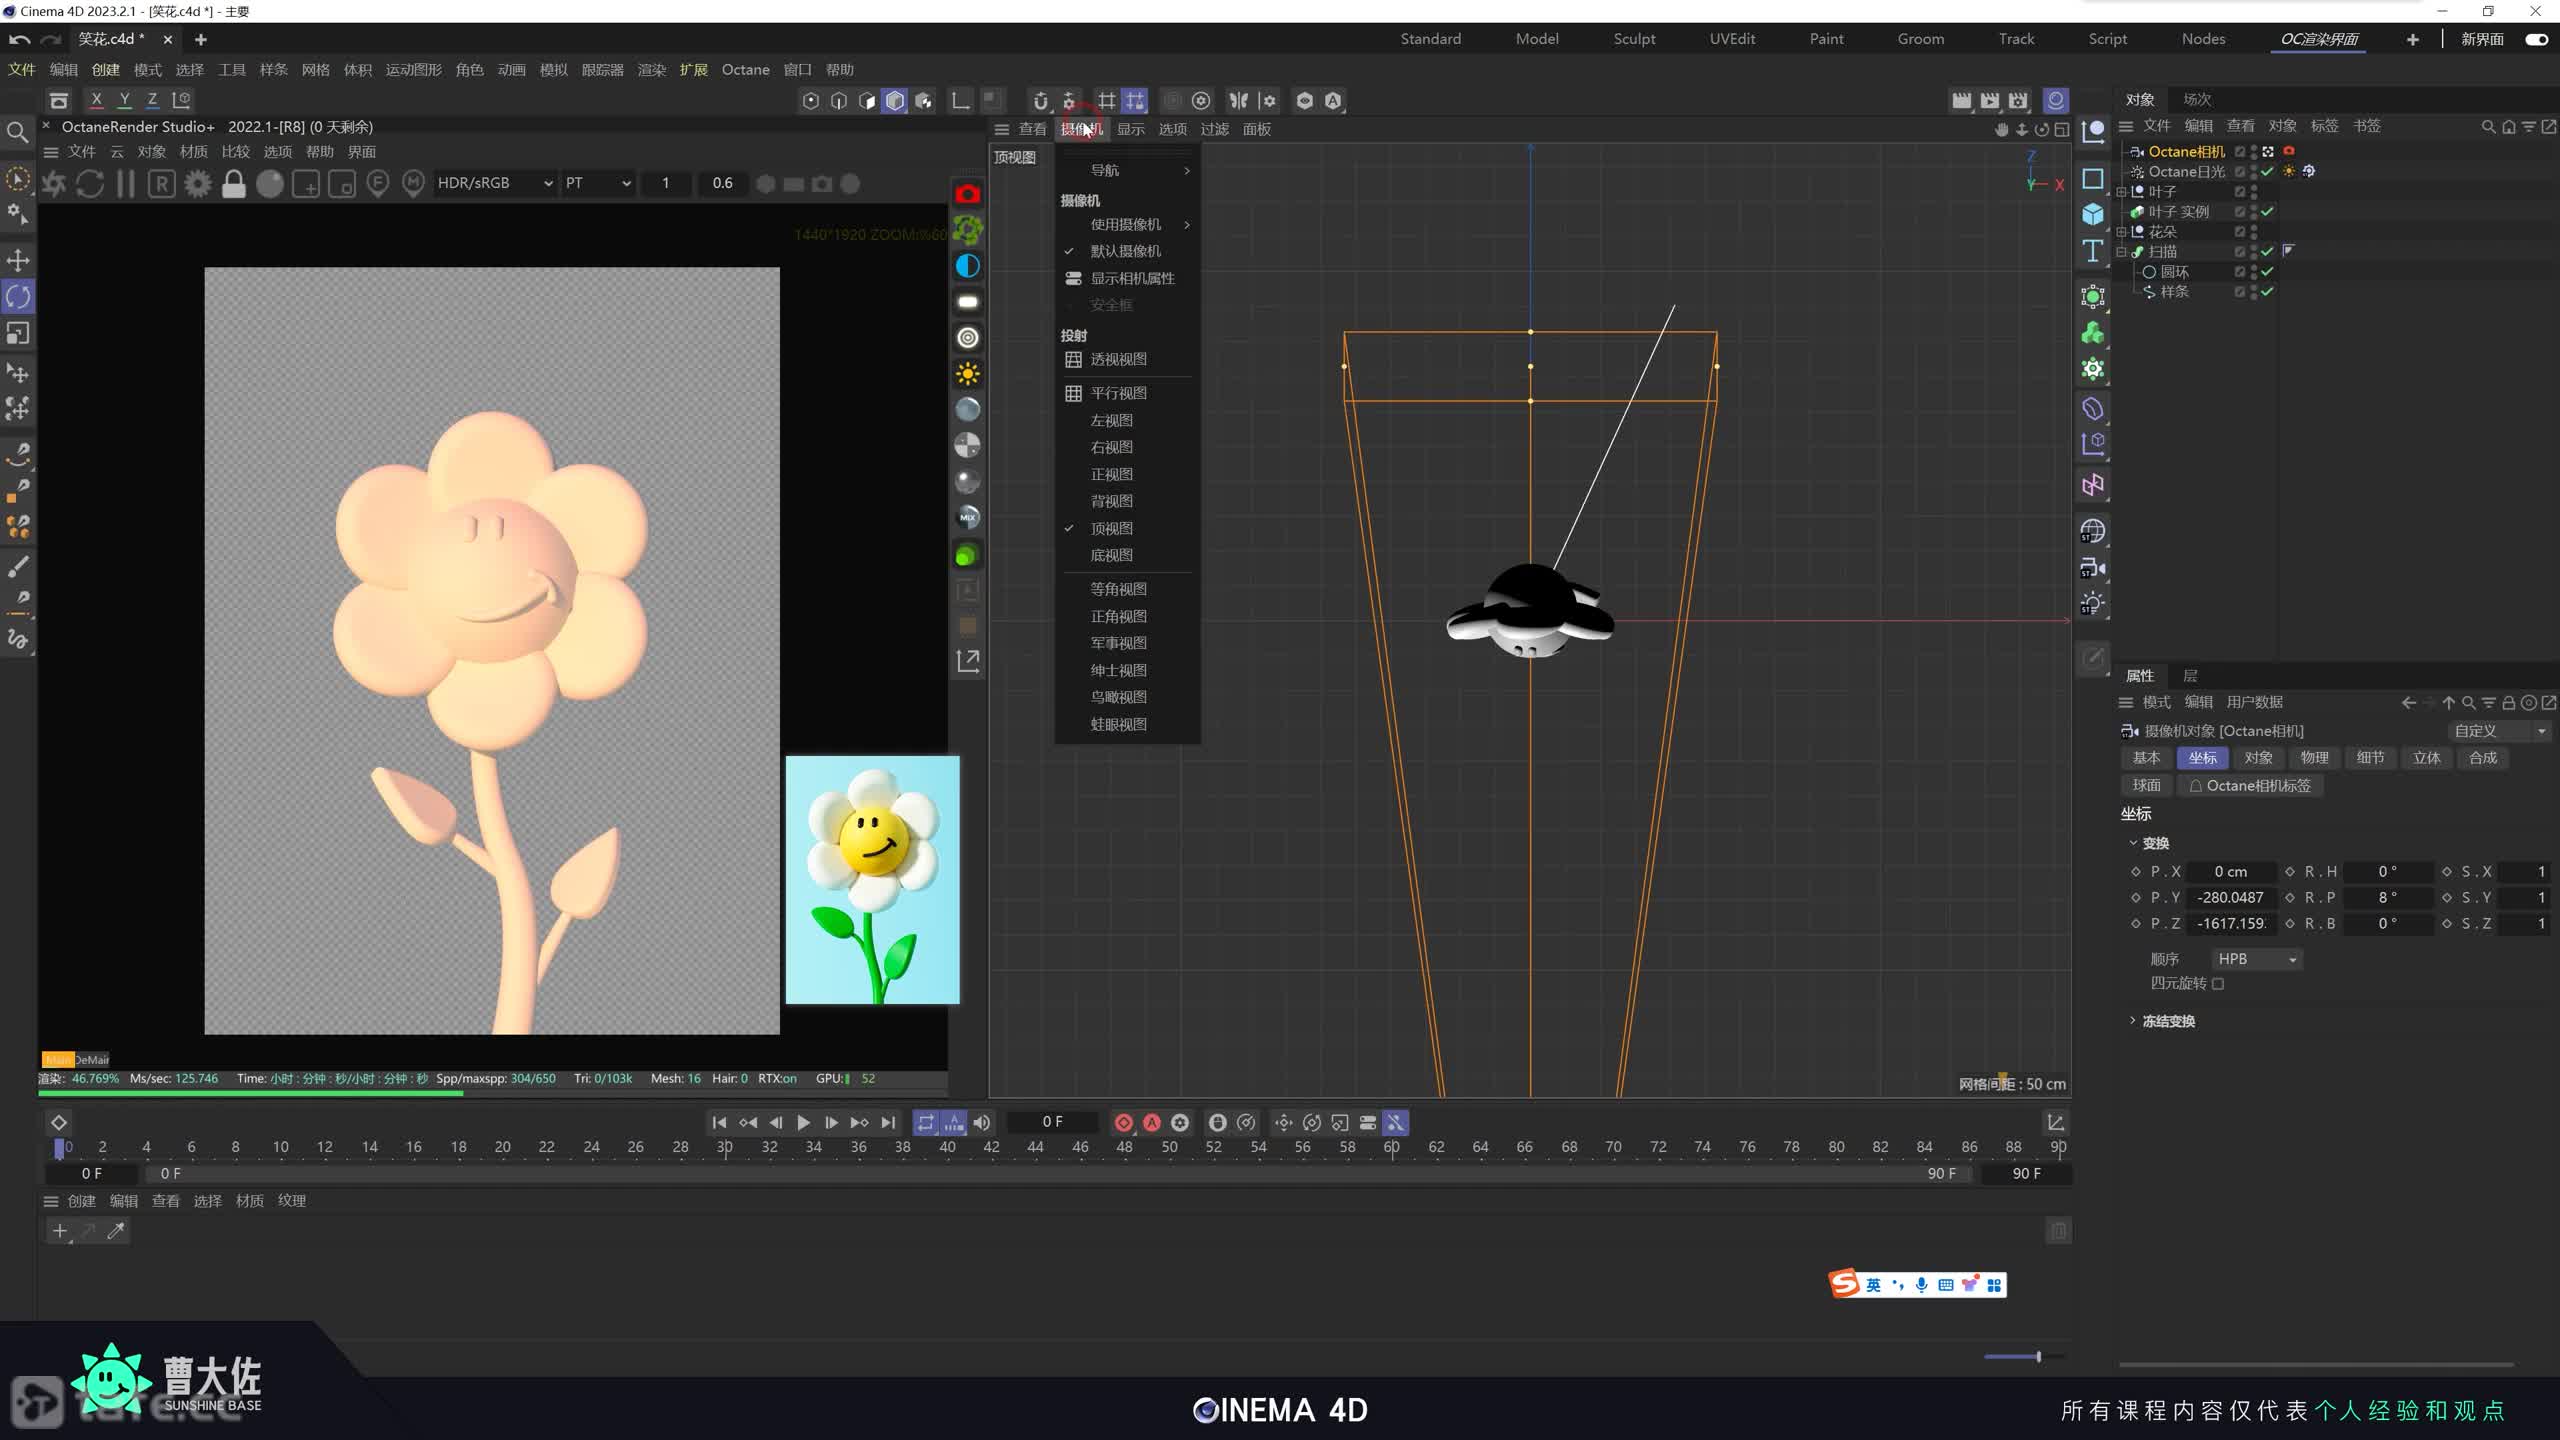Toggle the 四元旋转 checkbox
Screen dimensions: 2560x1440
(2218, 984)
